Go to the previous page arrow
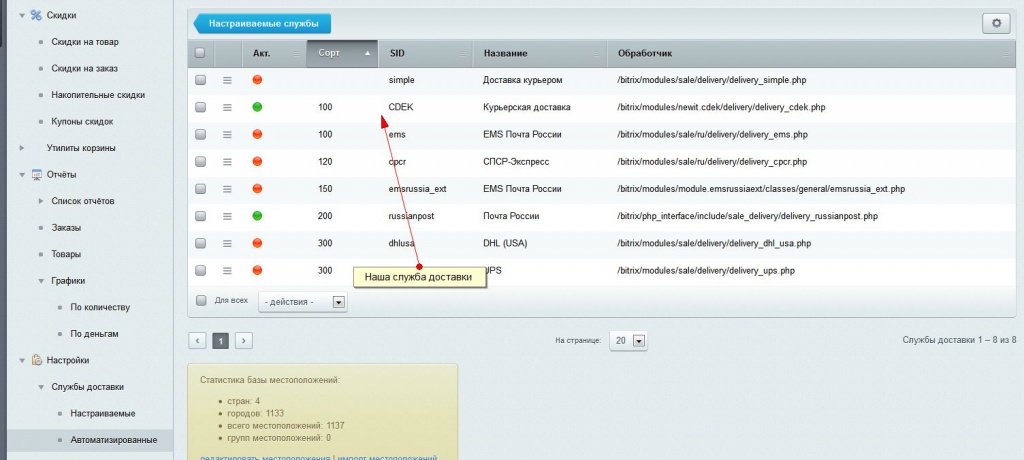 pyautogui.click(x=197, y=340)
